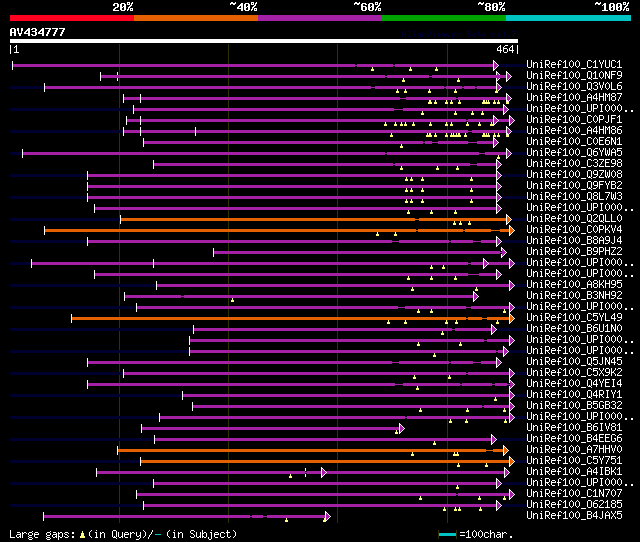640x542 pixels.
Task: Open hit UniRef100_C1YUC1
Action: click(574, 64)
